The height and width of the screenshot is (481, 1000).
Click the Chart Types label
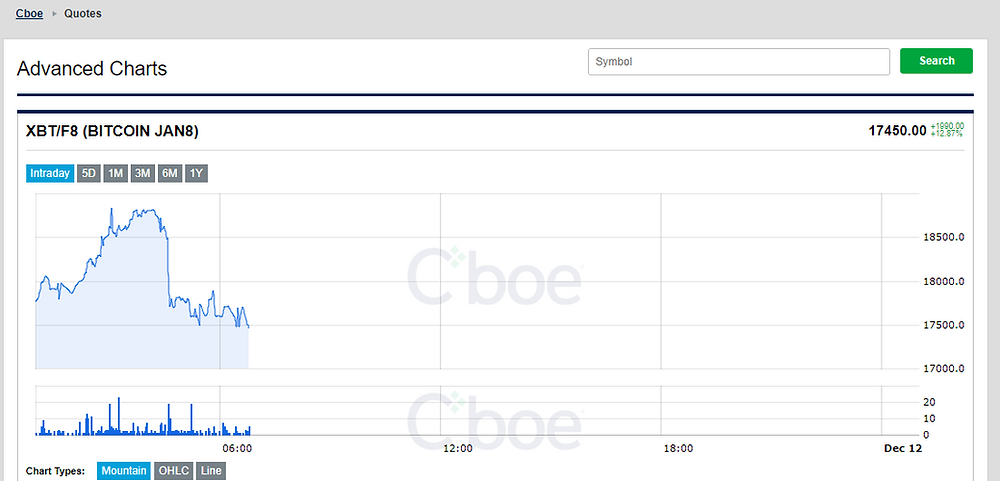55,471
